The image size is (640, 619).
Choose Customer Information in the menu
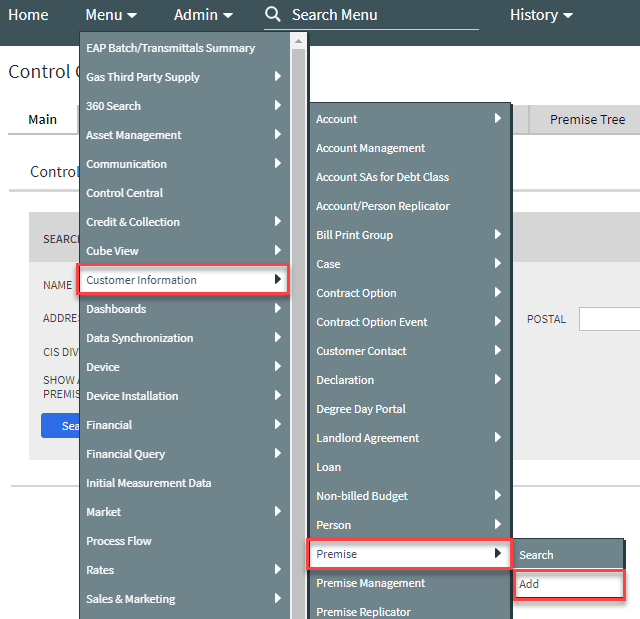(183, 280)
